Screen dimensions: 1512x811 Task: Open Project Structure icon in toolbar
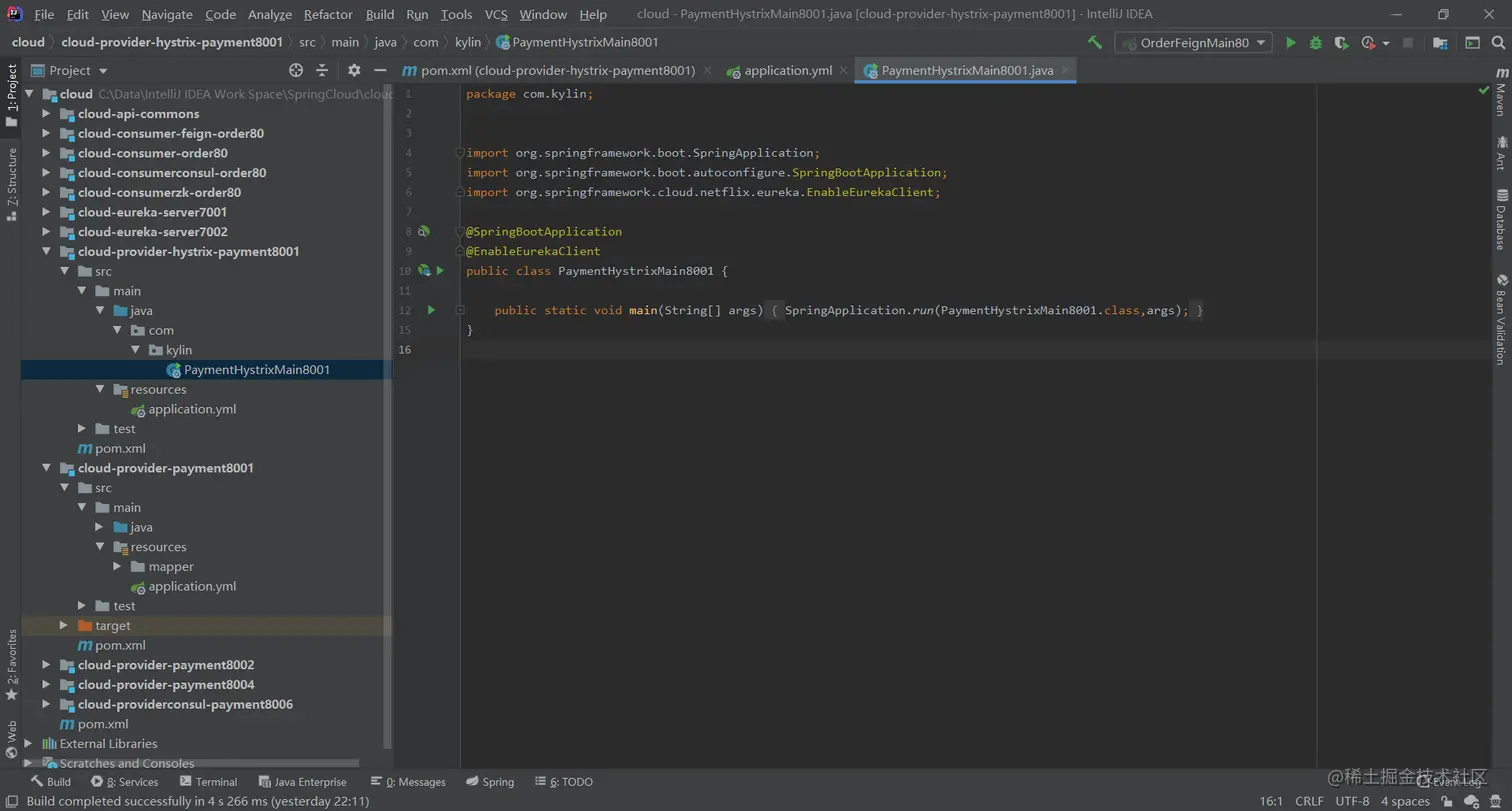tap(1440, 43)
